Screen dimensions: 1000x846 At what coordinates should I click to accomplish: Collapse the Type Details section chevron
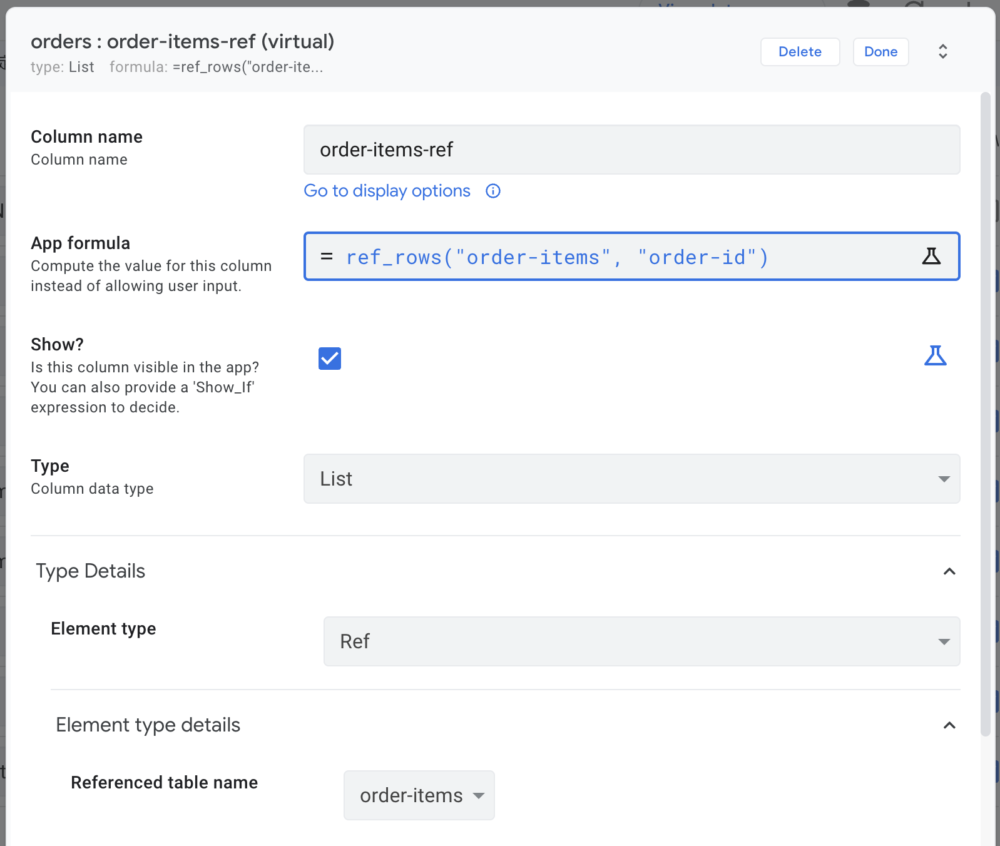[x=949, y=571]
